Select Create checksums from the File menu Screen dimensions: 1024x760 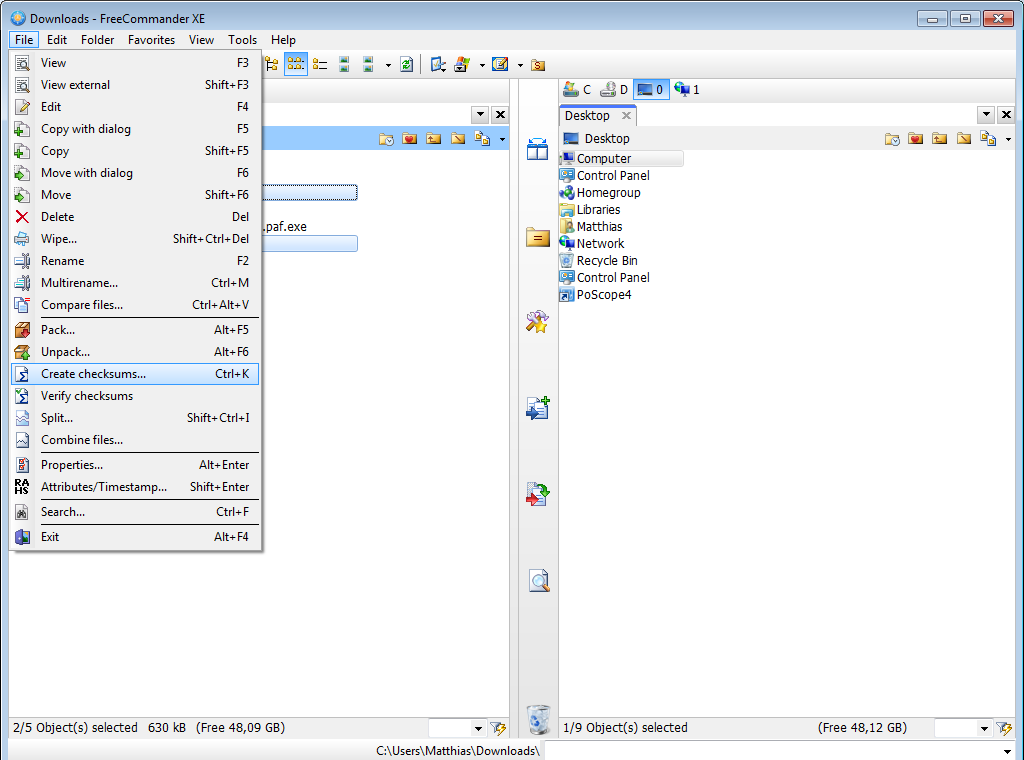(135, 374)
